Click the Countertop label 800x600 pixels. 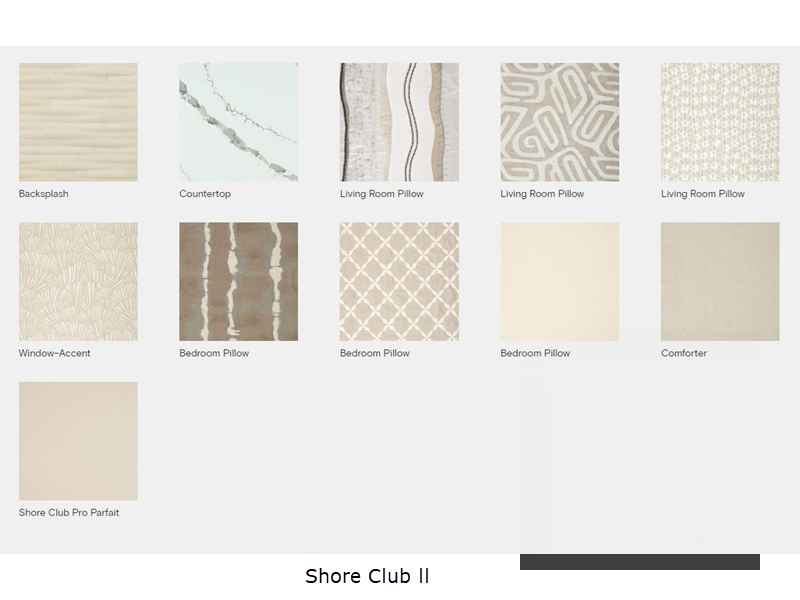click(205, 194)
